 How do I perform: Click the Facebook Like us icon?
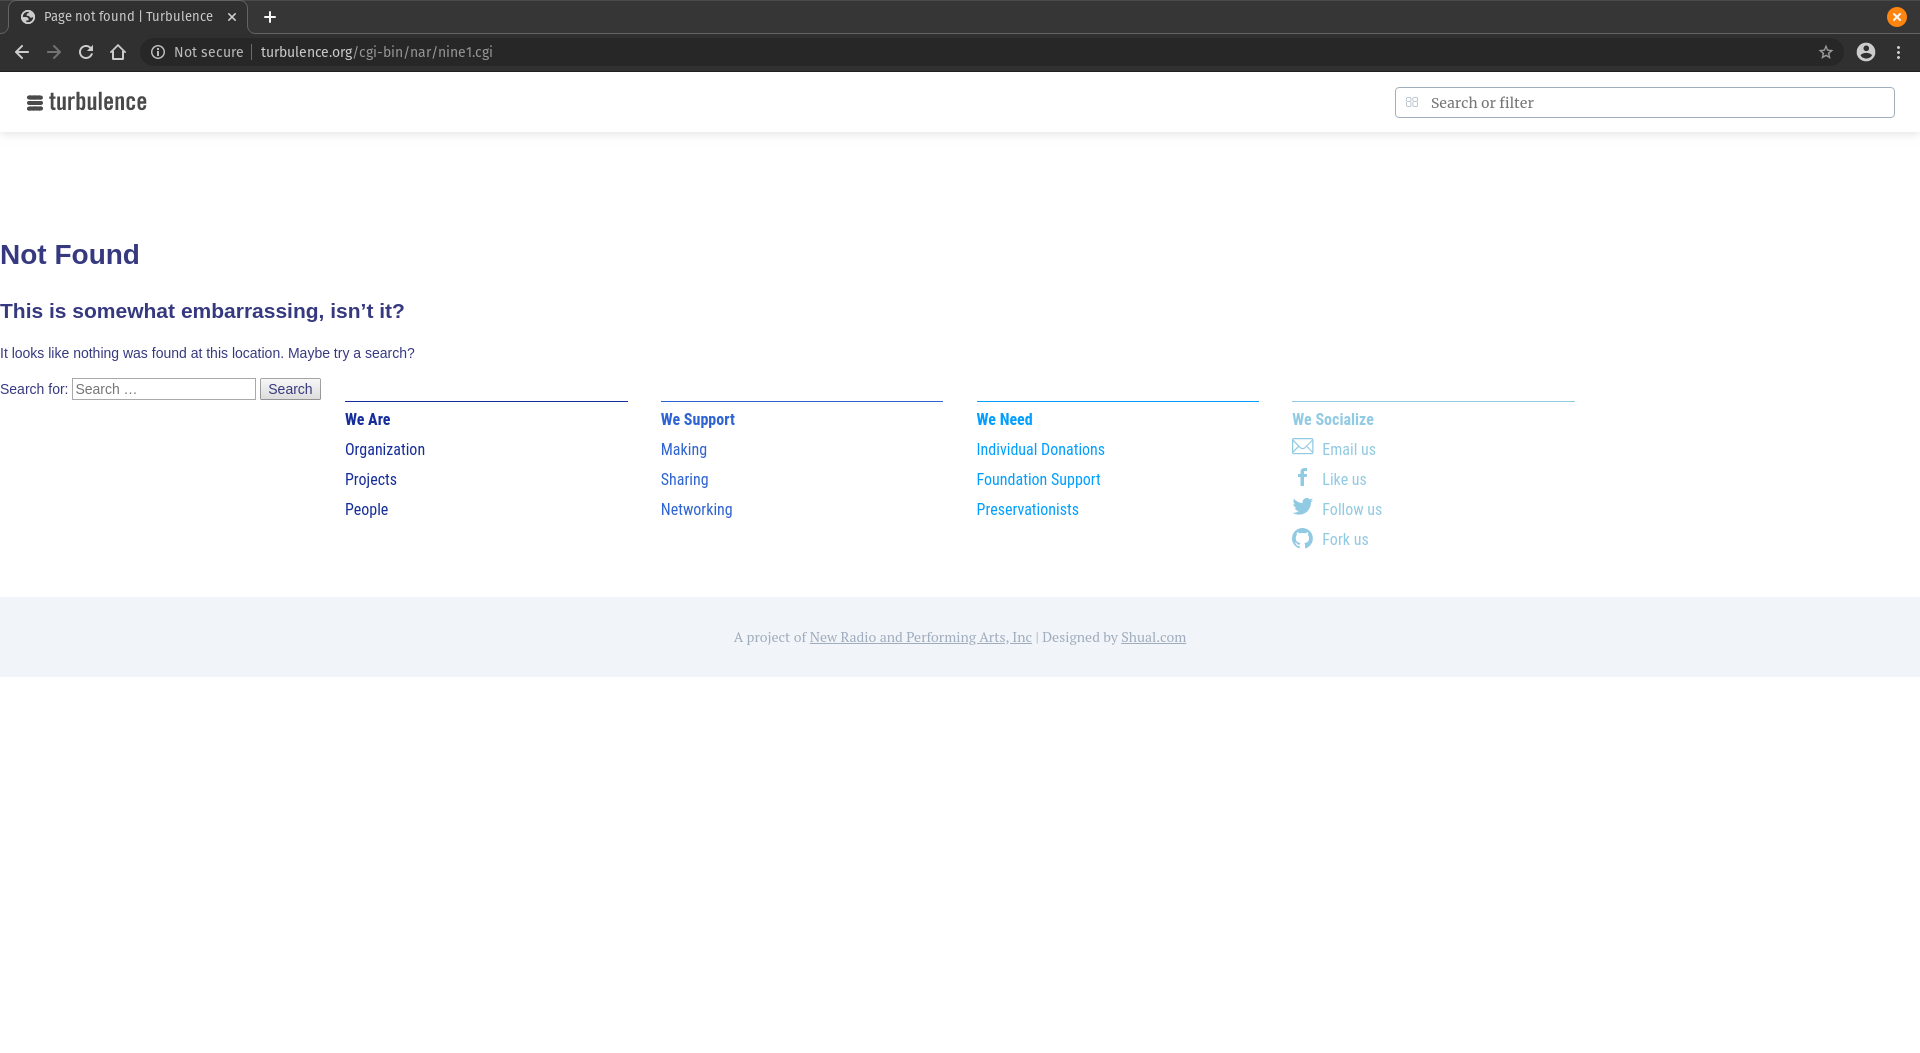tap(1303, 478)
